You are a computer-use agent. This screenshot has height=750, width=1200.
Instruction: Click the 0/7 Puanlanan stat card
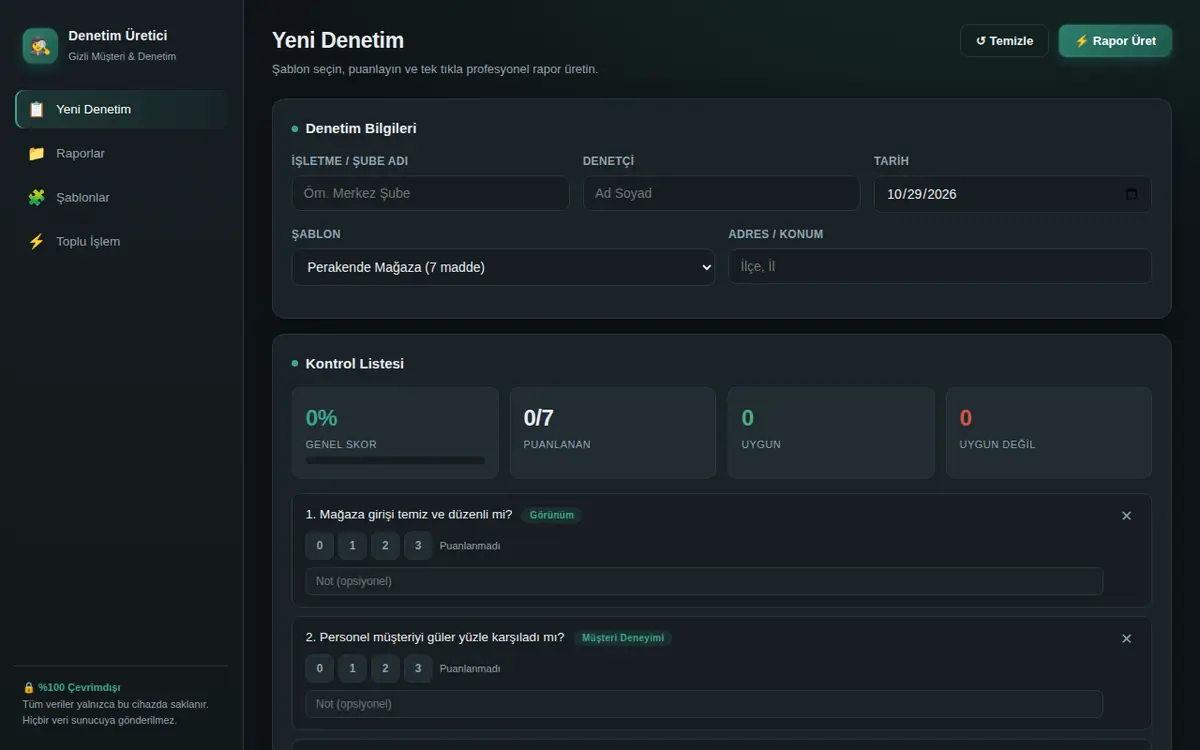(x=612, y=432)
